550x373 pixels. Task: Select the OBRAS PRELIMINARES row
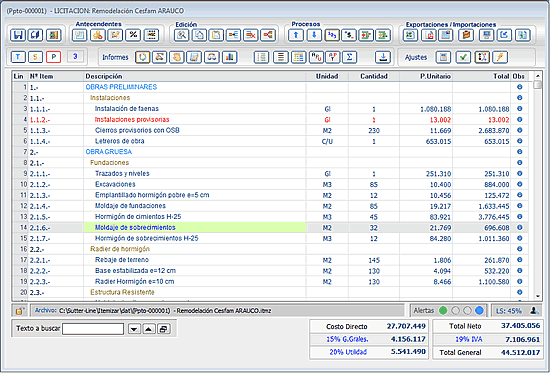pos(270,87)
